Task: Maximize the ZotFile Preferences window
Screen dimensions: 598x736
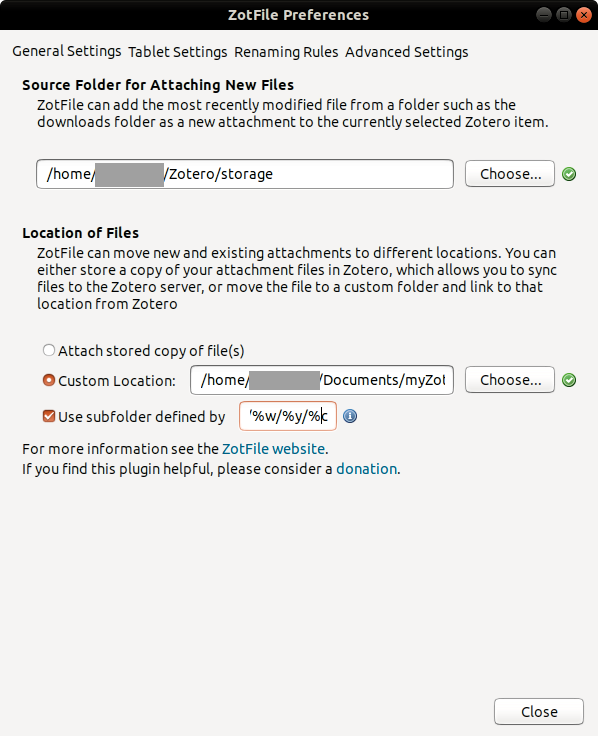Action: tap(564, 15)
